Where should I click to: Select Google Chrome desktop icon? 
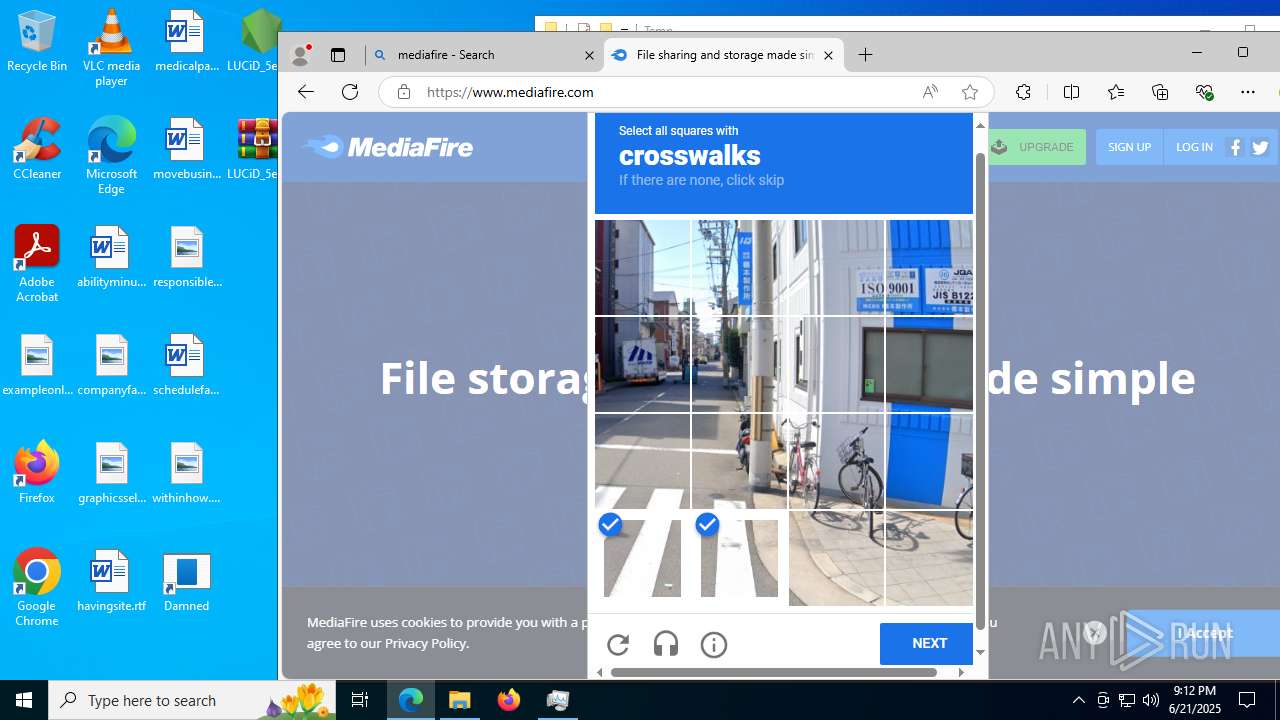pyautogui.click(x=37, y=588)
